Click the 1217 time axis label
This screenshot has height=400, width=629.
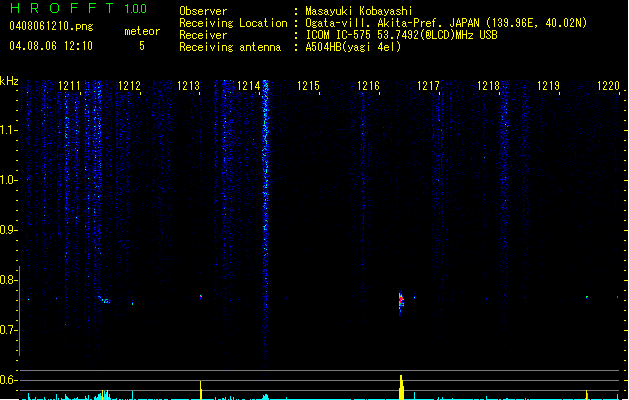coord(428,86)
